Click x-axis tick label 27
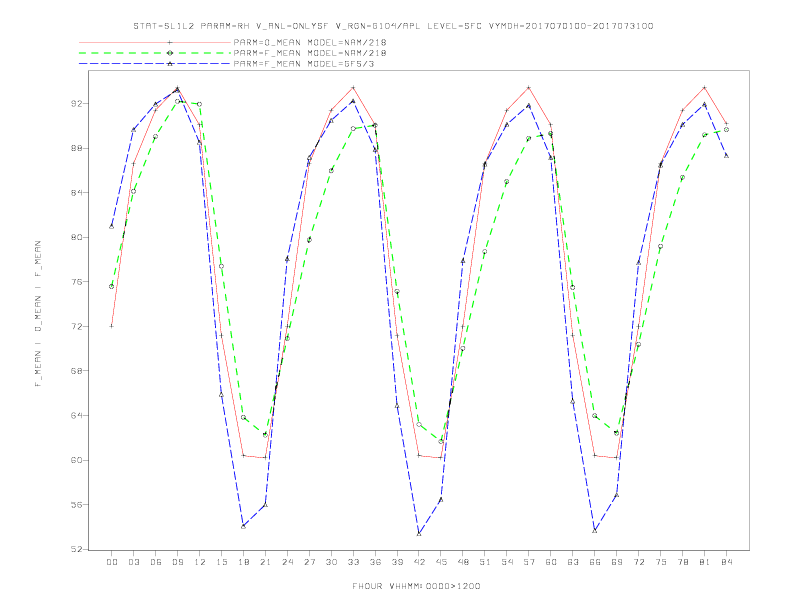 point(310,562)
